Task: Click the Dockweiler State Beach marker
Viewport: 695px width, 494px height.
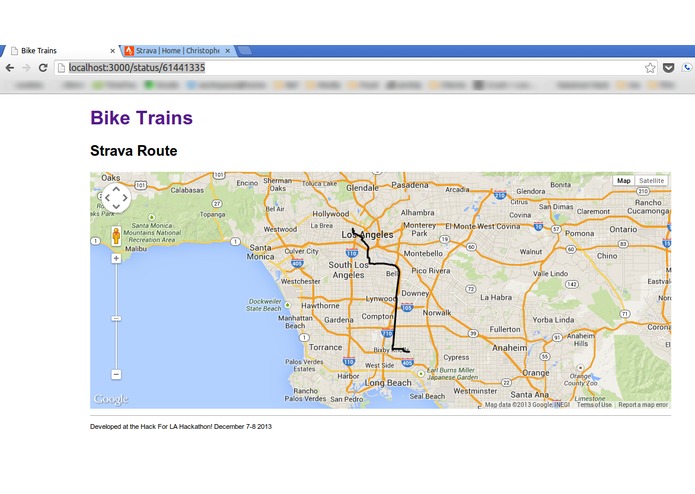Action: click(x=288, y=305)
